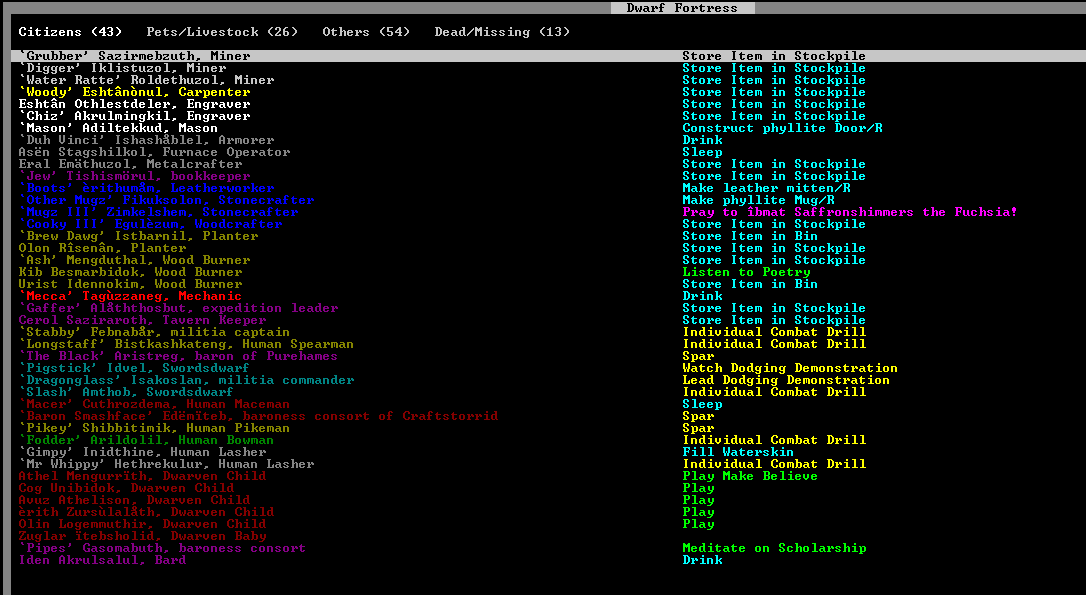Select 'Pipes' Gasomabuth, baroness consort
1086x595 pixels.
(x=162, y=549)
